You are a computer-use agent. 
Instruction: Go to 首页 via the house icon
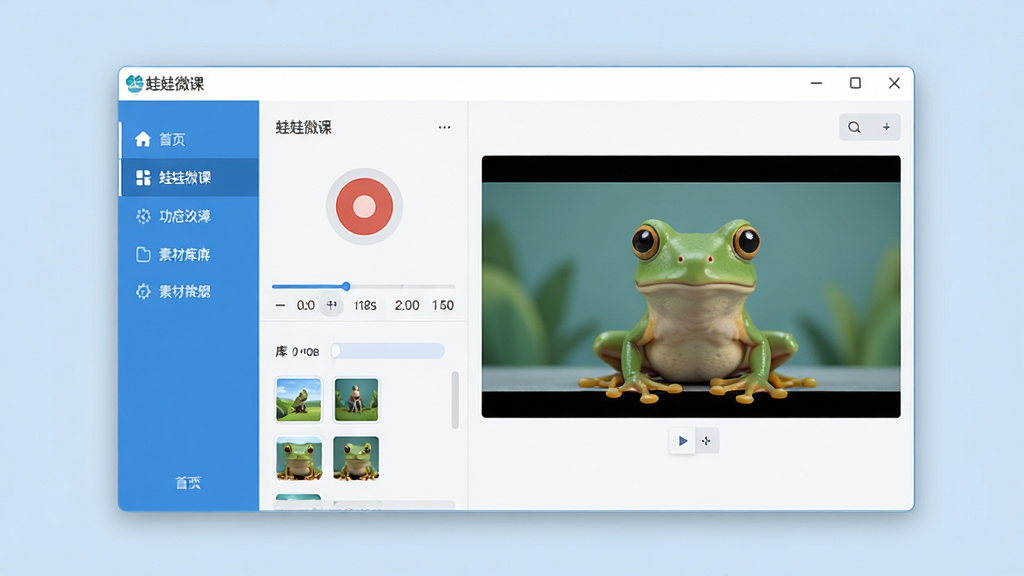click(x=143, y=139)
